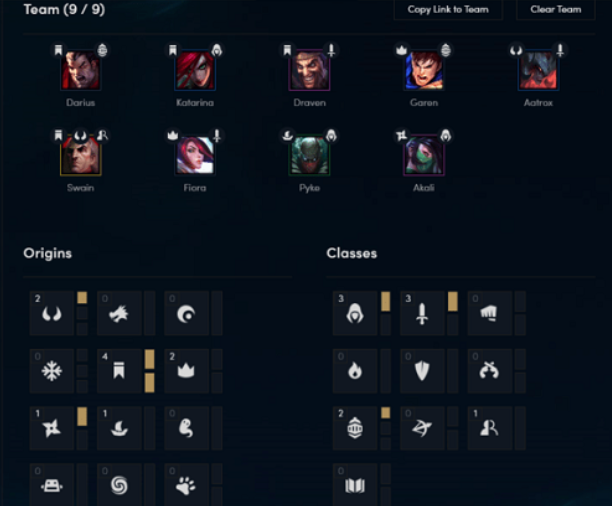Click the Akali champion portrait
Viewport: 612px width, 506px height.
424,155
